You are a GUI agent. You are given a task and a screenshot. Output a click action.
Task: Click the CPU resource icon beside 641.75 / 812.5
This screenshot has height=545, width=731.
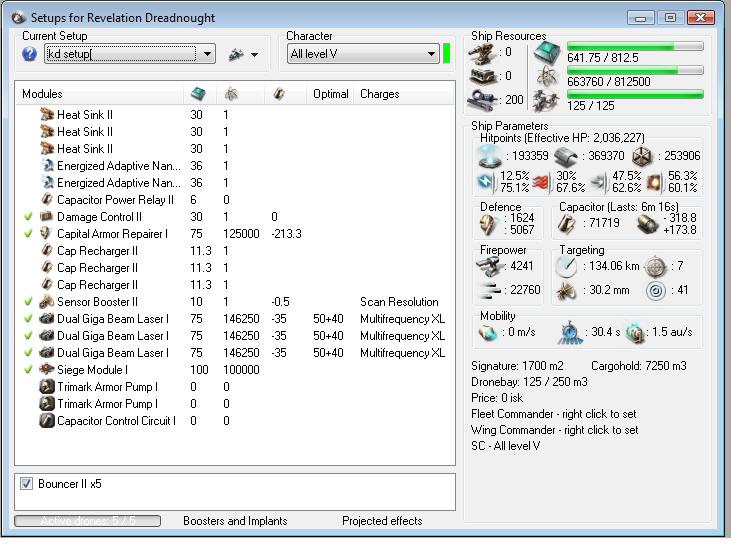[x=546, y=53]
